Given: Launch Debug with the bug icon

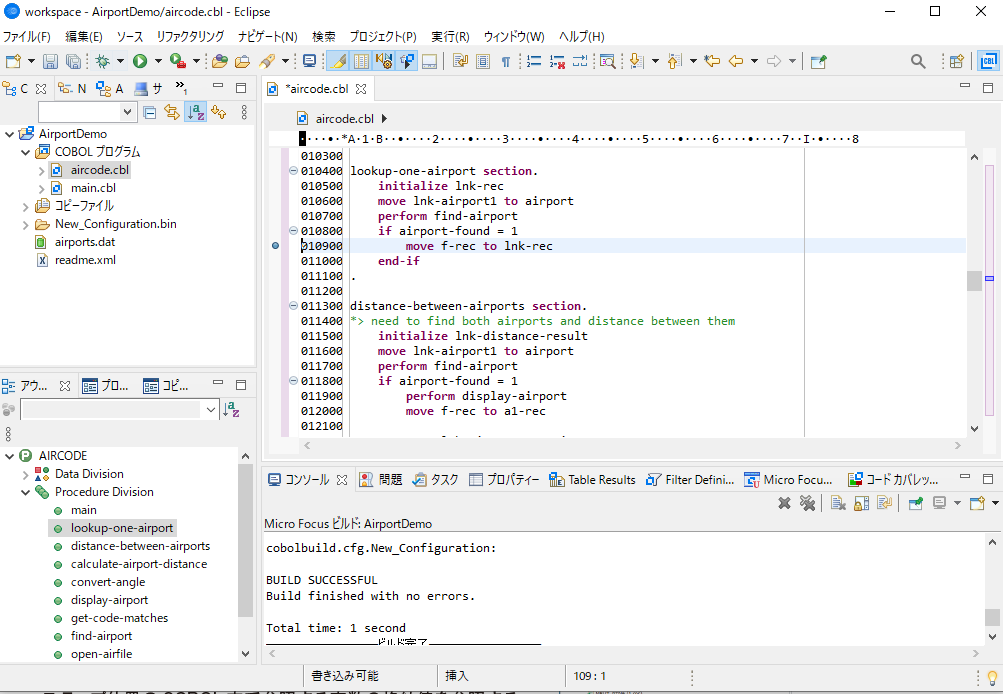Looking at the screenshot, I should point(102,61).
